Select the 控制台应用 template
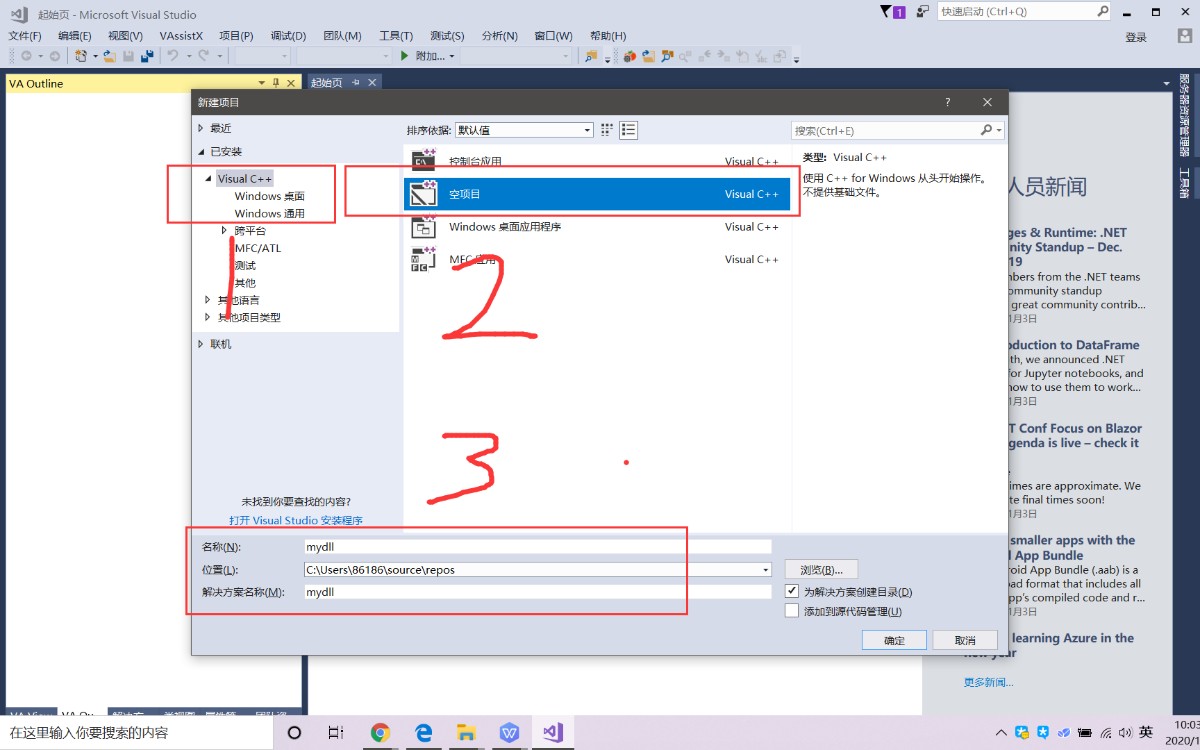 596,161
